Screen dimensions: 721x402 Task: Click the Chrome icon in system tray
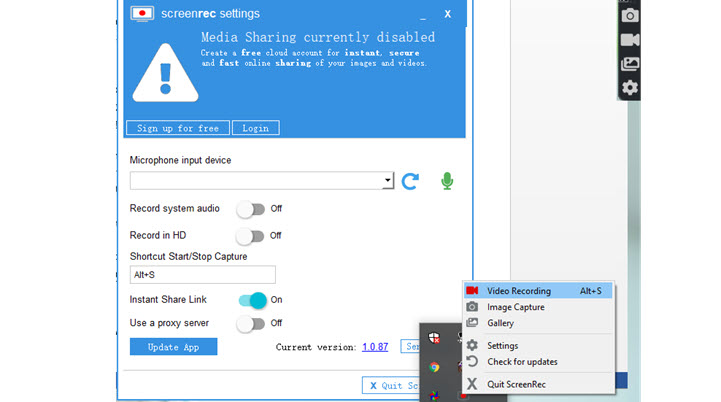[434, 367]
